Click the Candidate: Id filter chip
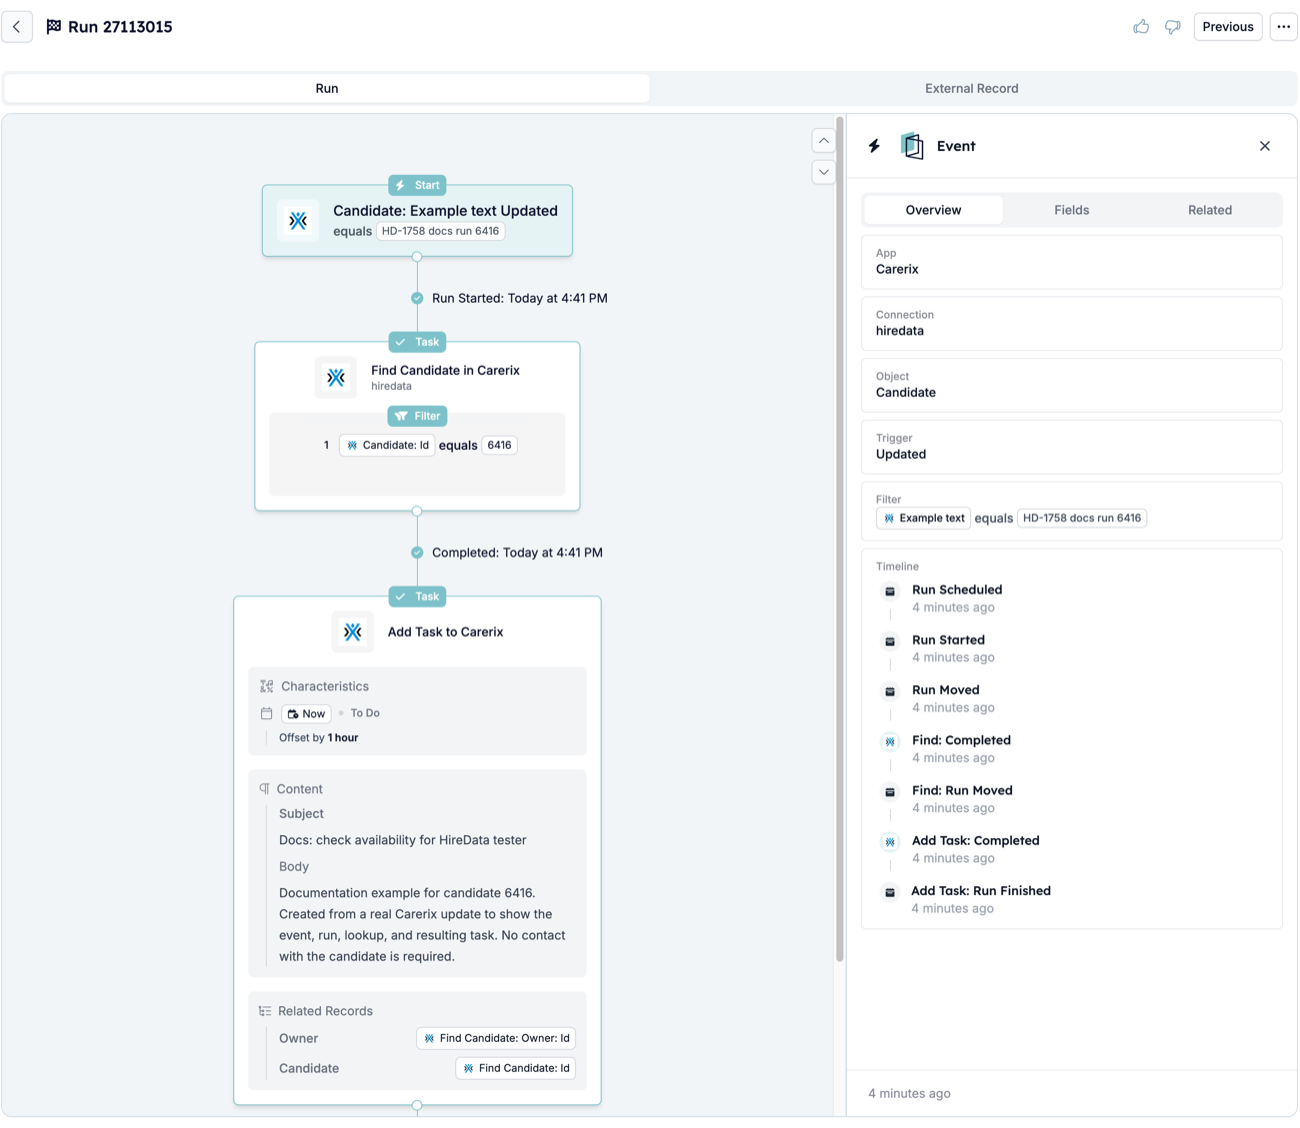 tap(387, 445)
